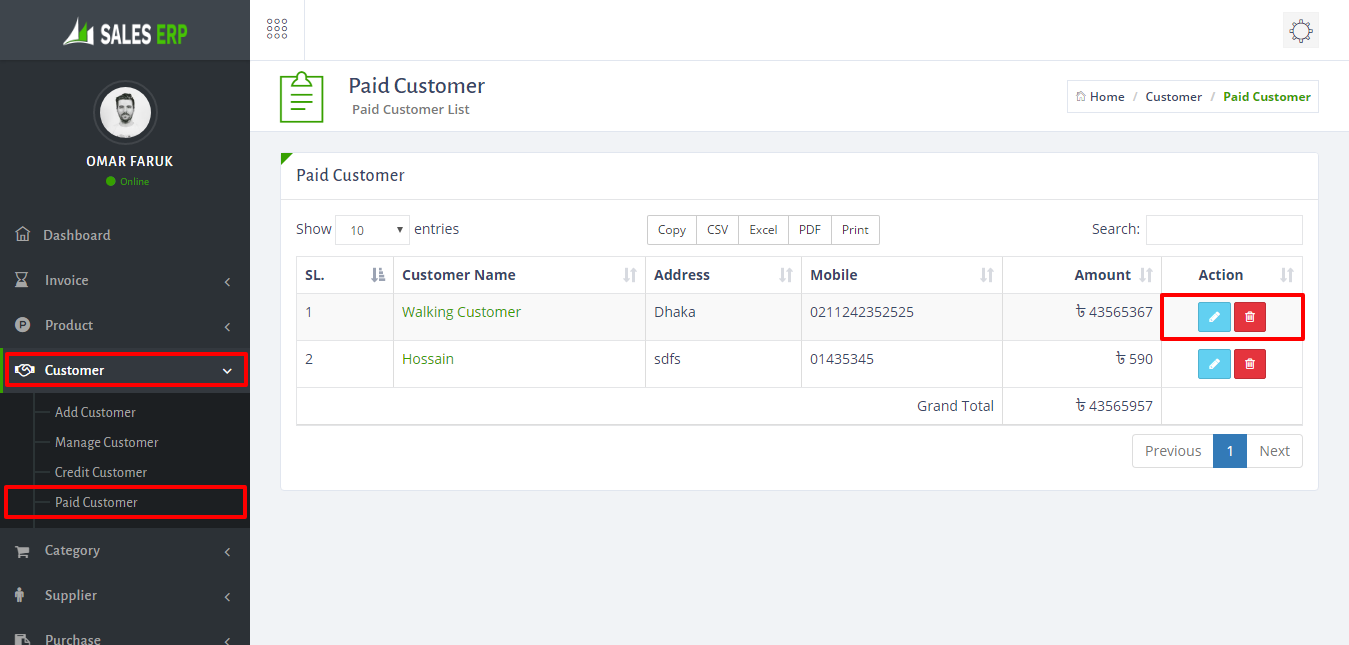Open the show entries count dropdown
The image size is (1349, 645).
coord(372,230)
